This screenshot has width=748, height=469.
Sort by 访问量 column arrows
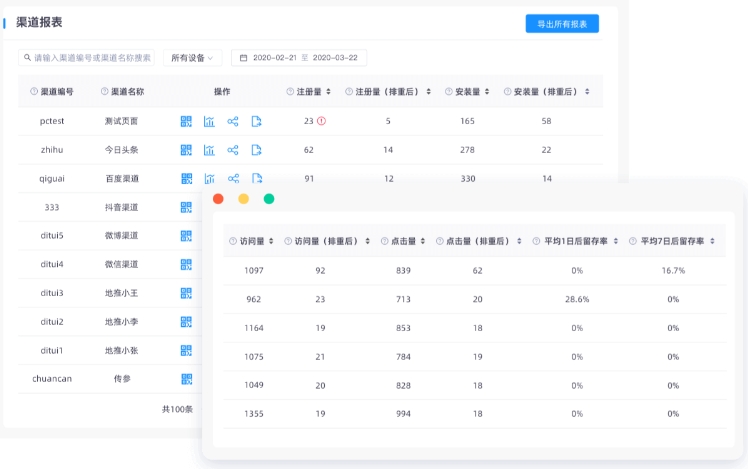click(x=271, y=241)
